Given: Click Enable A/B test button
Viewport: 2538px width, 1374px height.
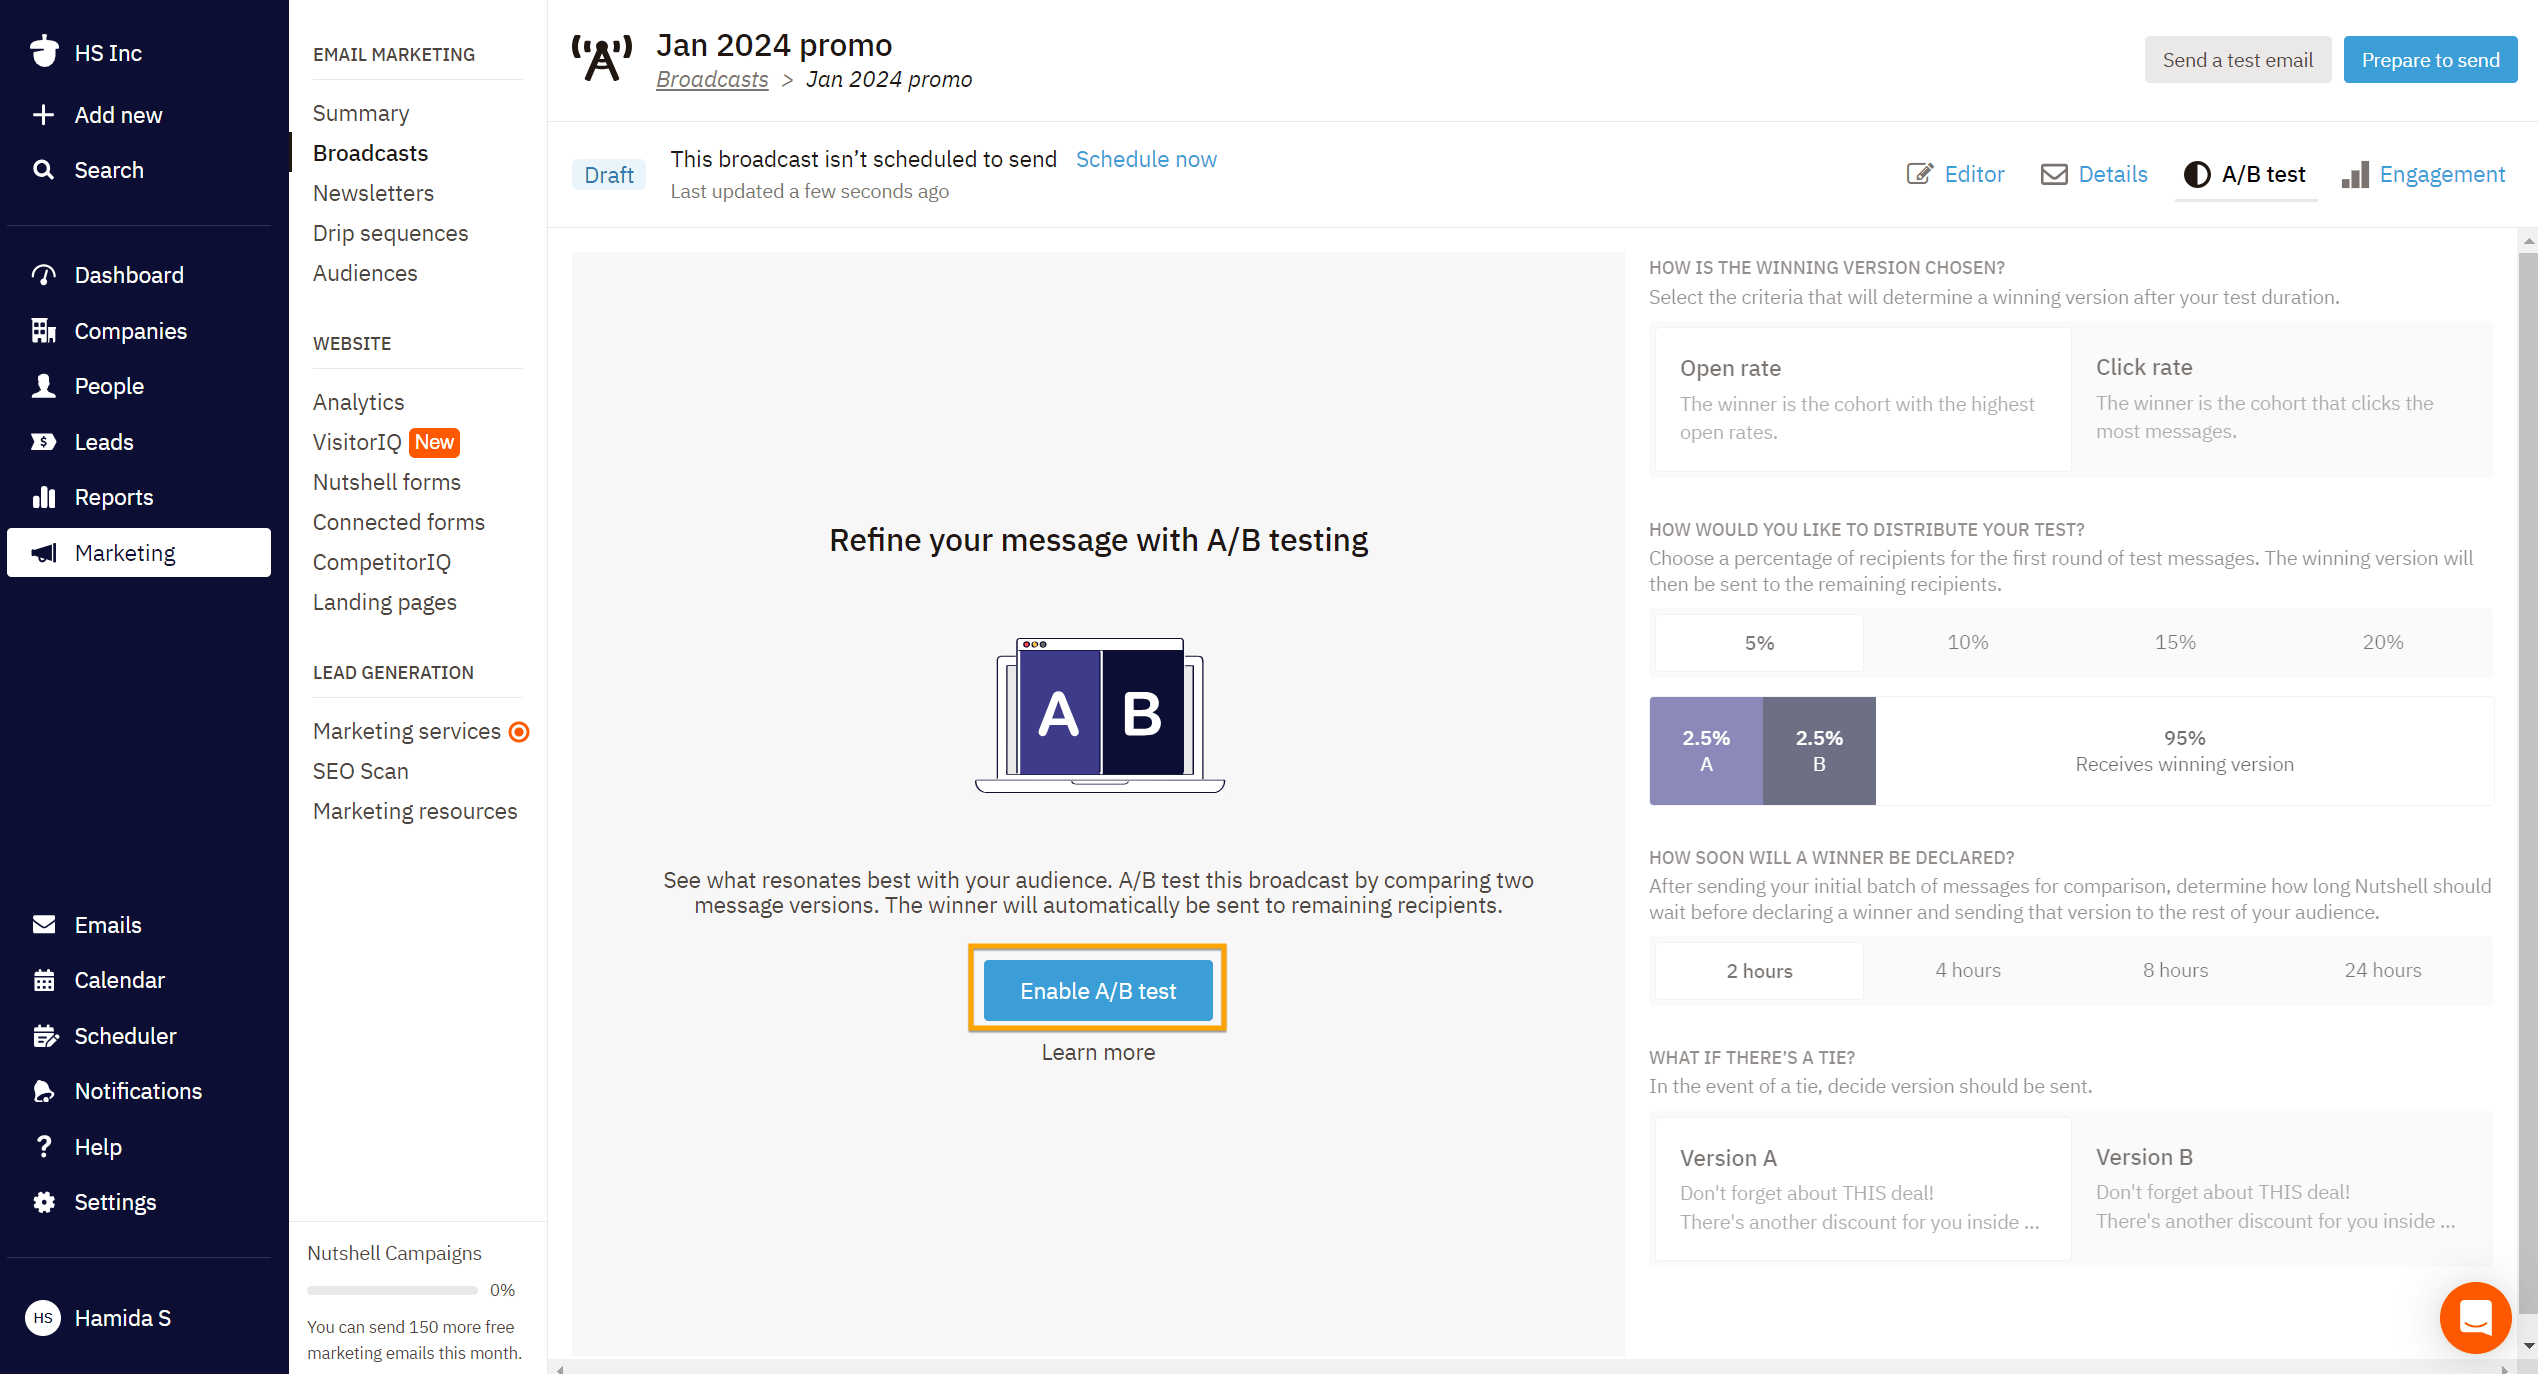Looking at the screenshot, I should [1097, 990].
